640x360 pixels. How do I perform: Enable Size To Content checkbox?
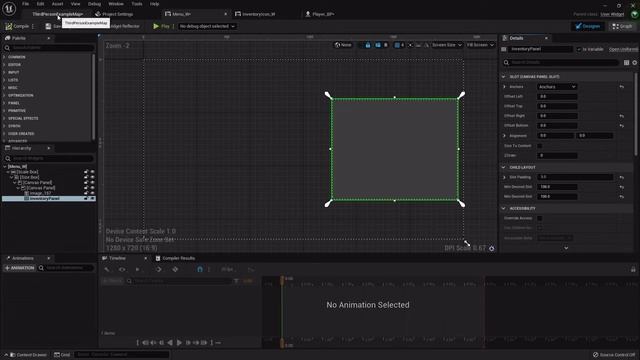click(540, 146)
